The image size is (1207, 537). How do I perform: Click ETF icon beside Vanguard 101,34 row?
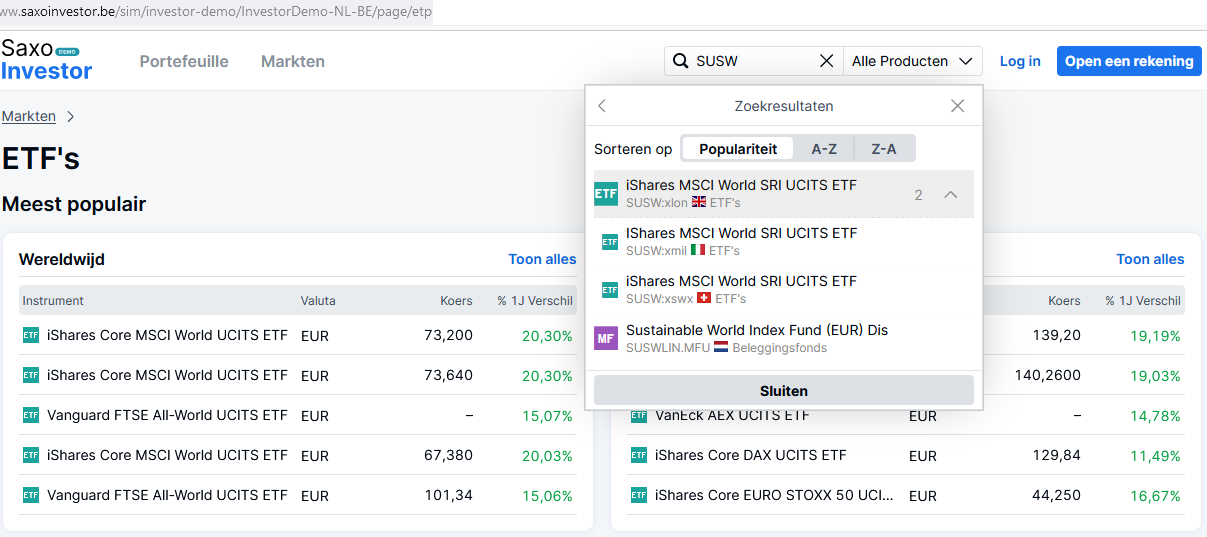tap(31, 495)
